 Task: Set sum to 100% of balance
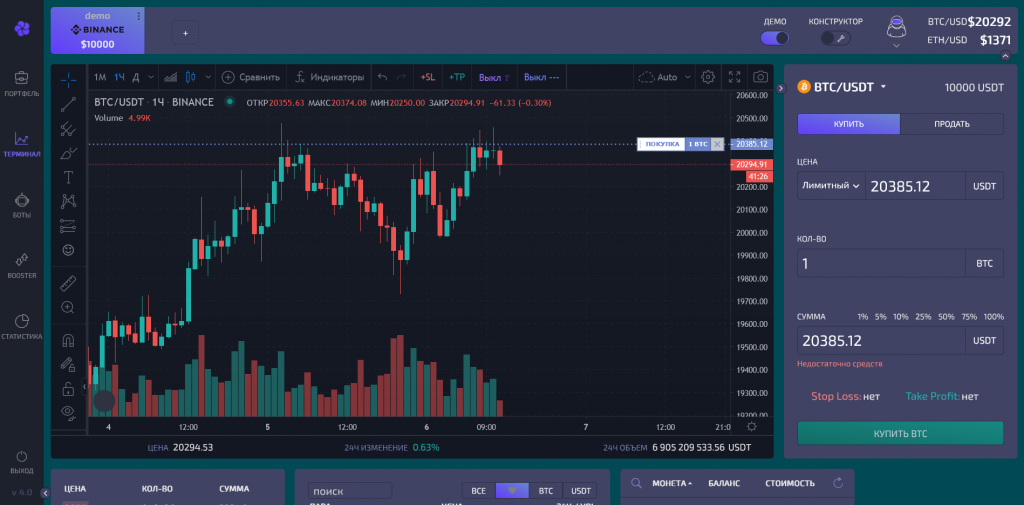point(993,316)
